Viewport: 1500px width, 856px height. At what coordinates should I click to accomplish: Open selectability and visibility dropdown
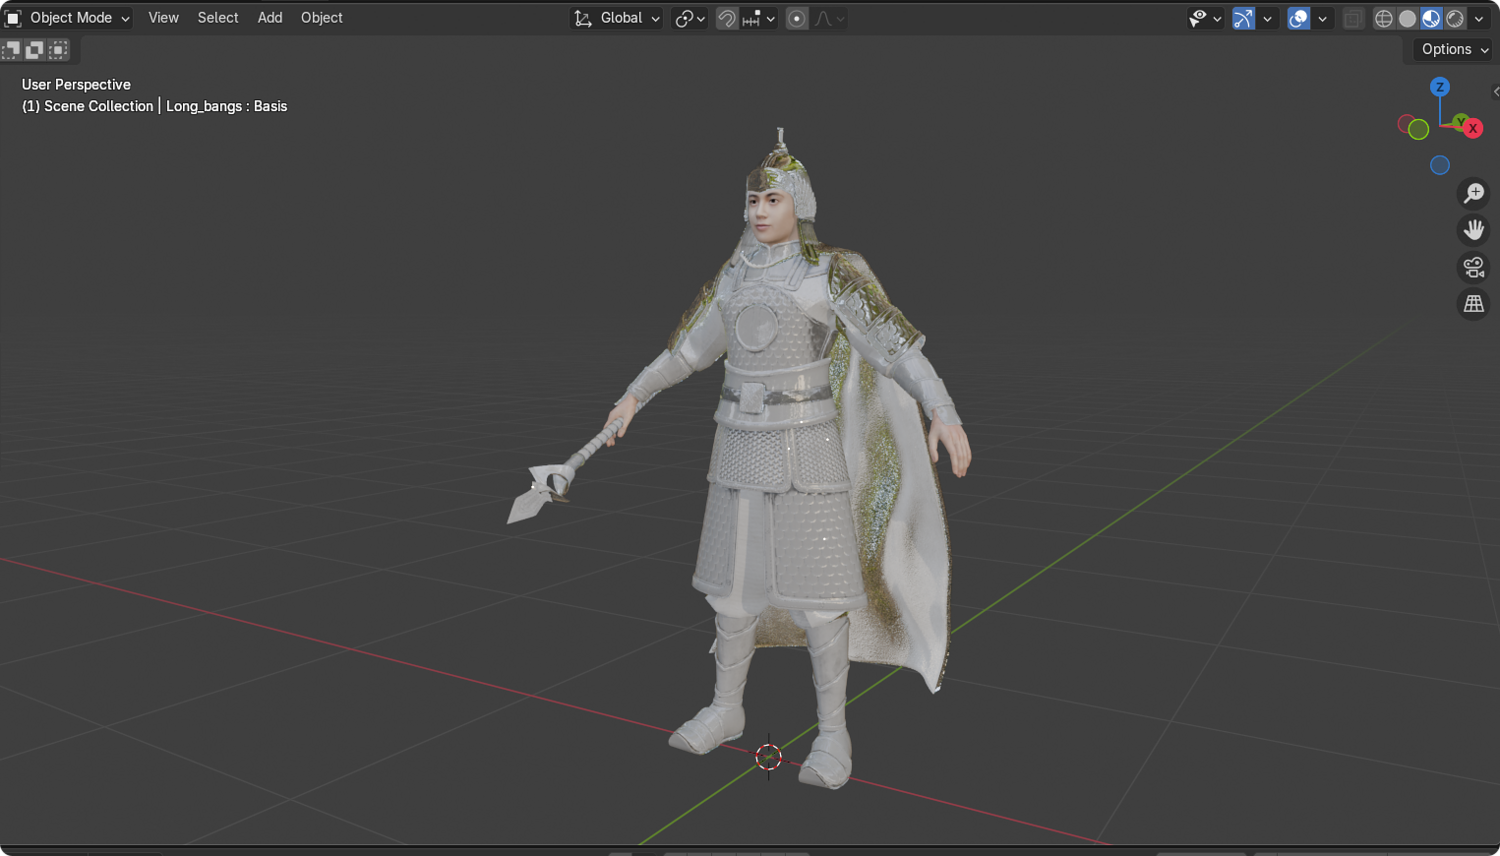[x=1205, y=18]
